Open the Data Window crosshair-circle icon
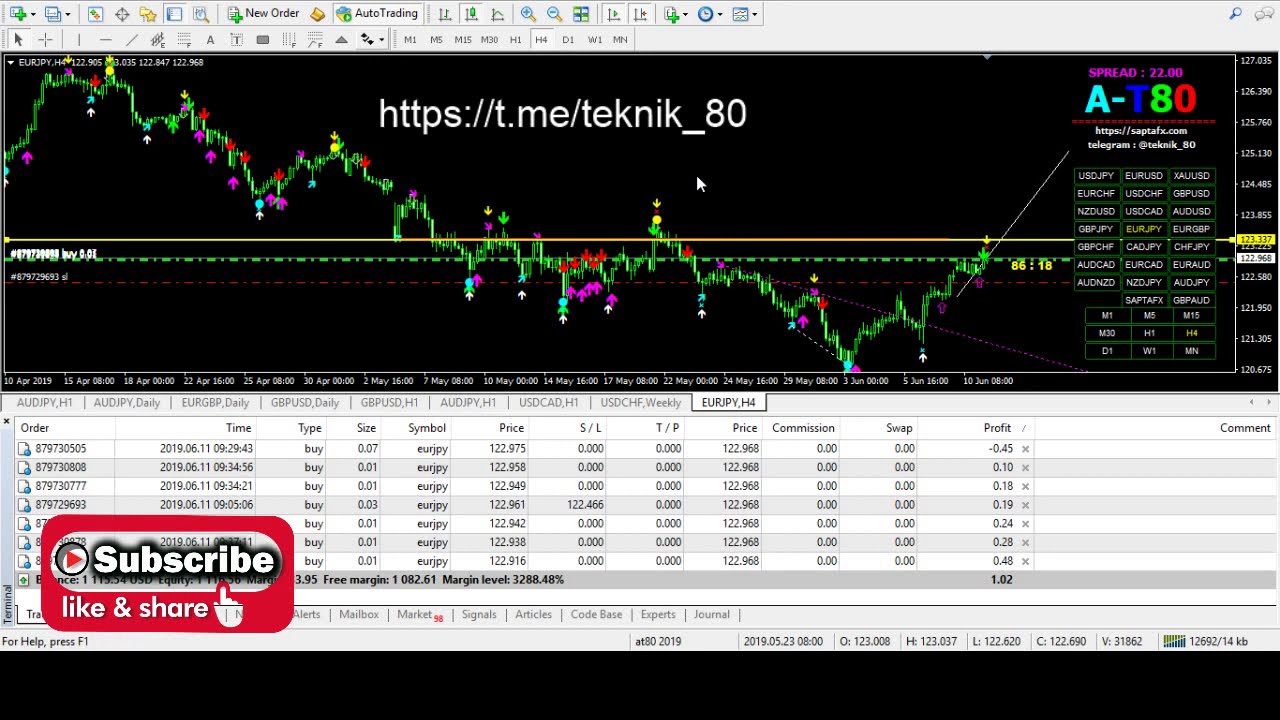Screen dimensions: 1280x720 click(x=122, y=14)
